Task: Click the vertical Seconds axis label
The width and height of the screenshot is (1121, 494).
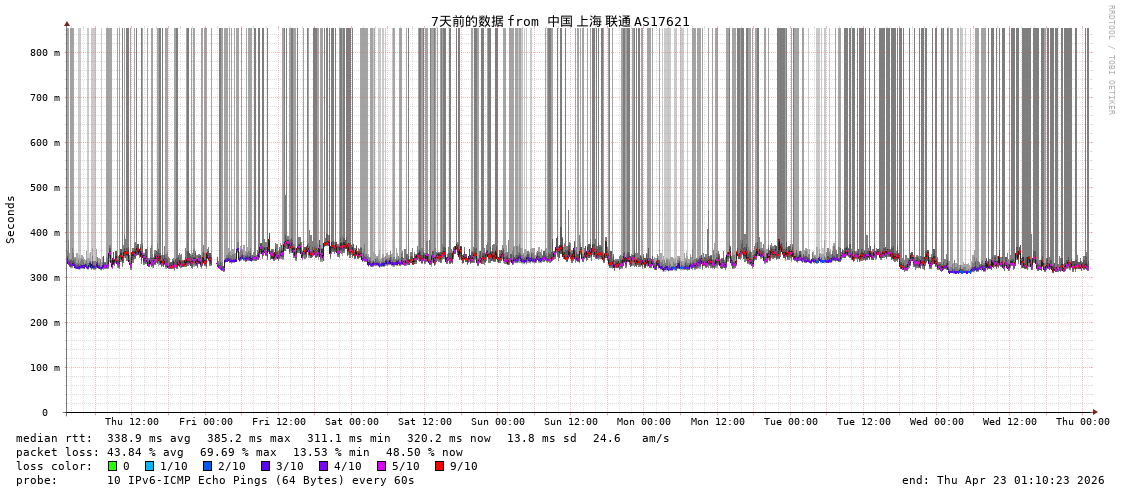Action: click(11, 219)
